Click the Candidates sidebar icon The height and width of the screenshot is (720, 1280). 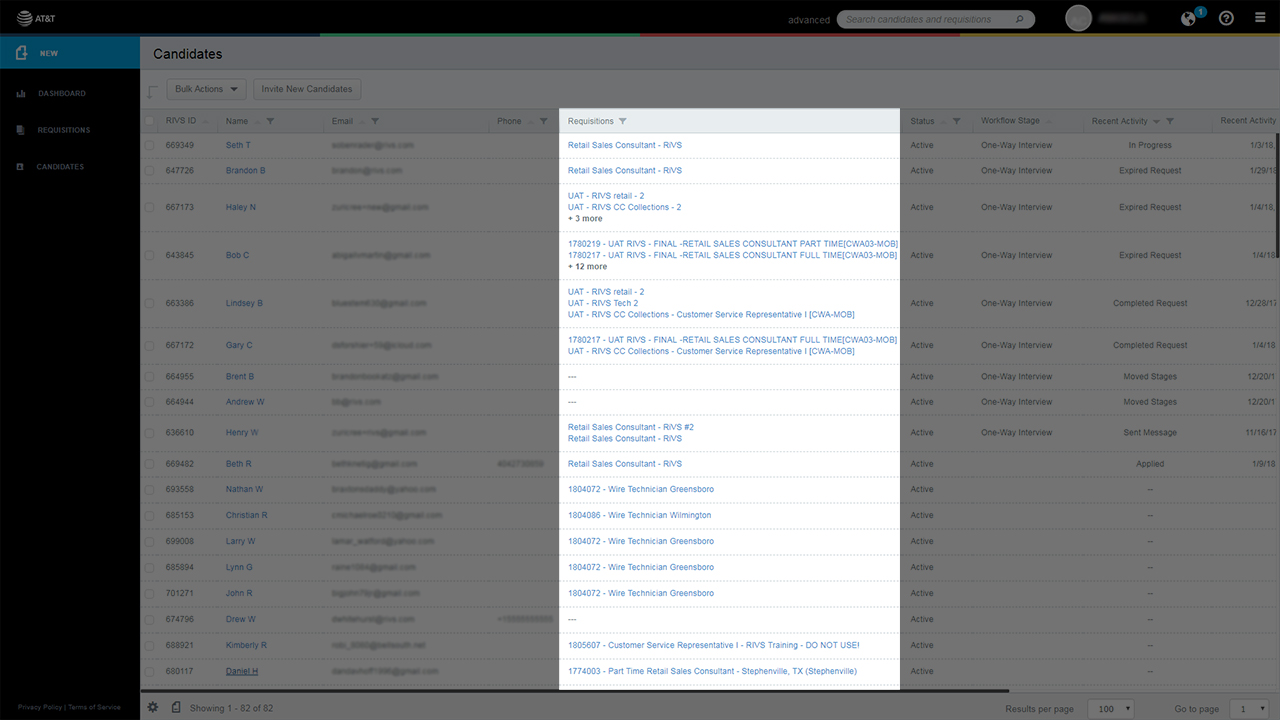tap(20, 167)
